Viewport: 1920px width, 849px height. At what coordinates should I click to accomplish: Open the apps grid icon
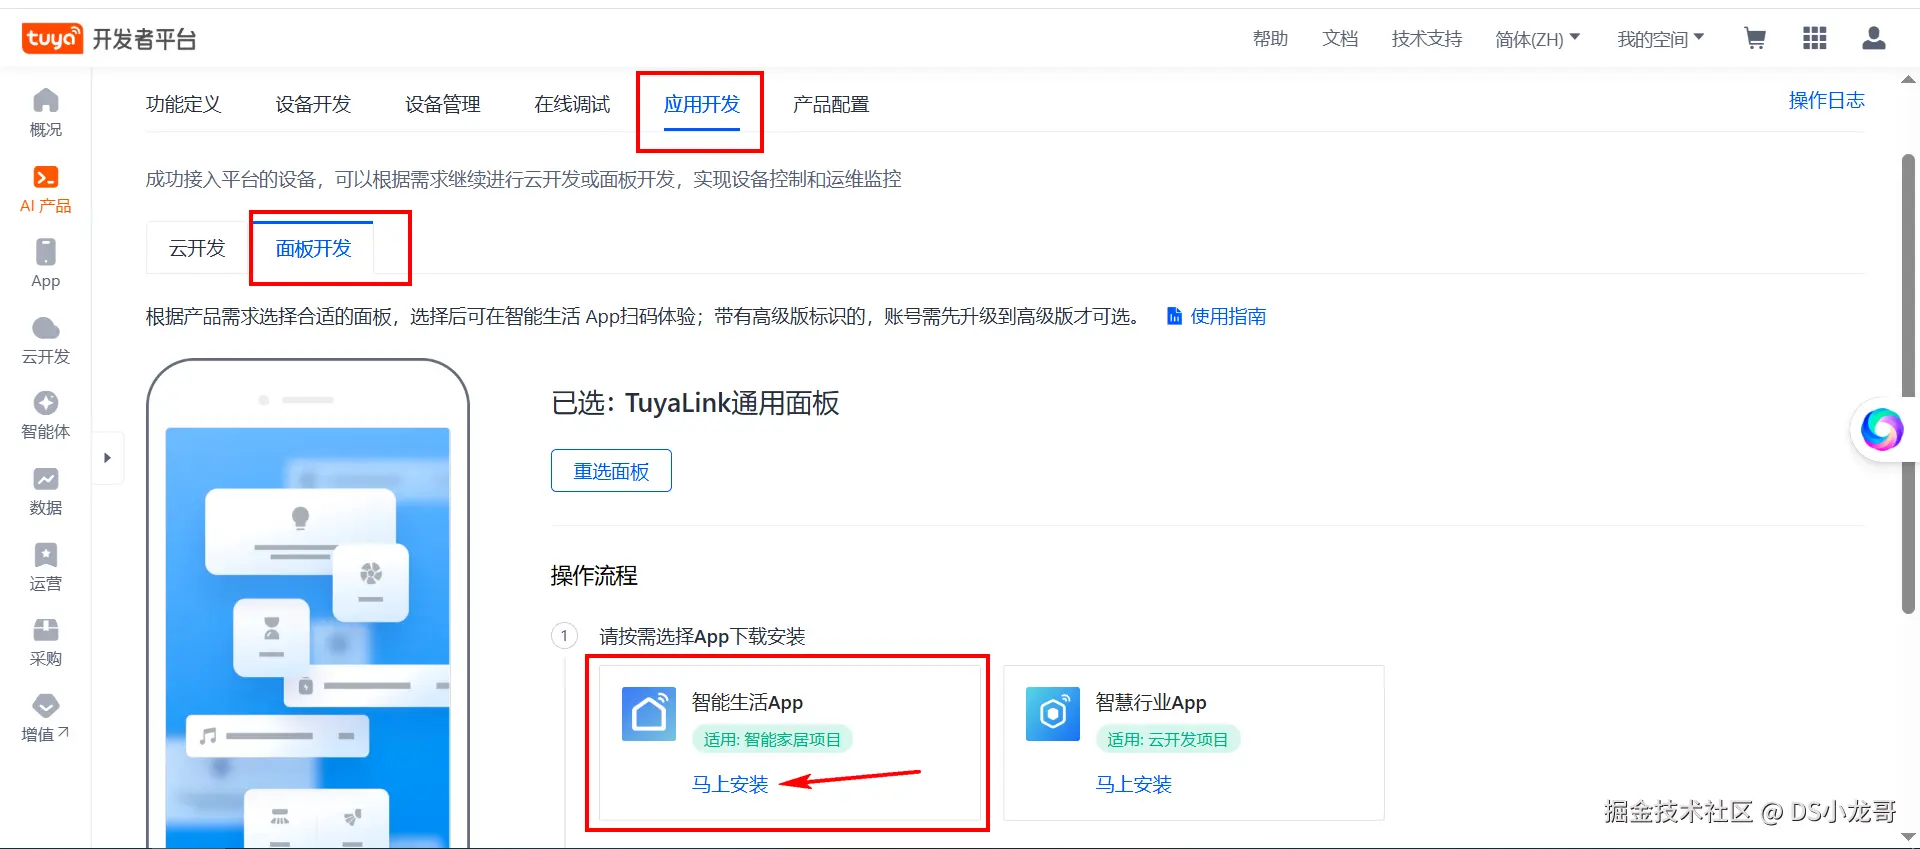click(x=1814, y=39)
